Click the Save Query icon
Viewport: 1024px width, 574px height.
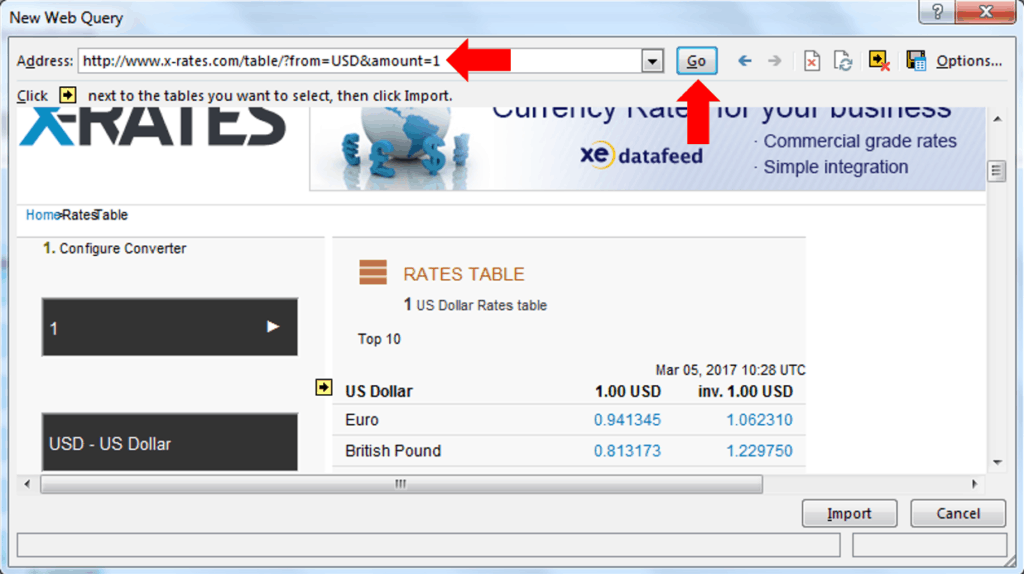(x=915, y=61)
